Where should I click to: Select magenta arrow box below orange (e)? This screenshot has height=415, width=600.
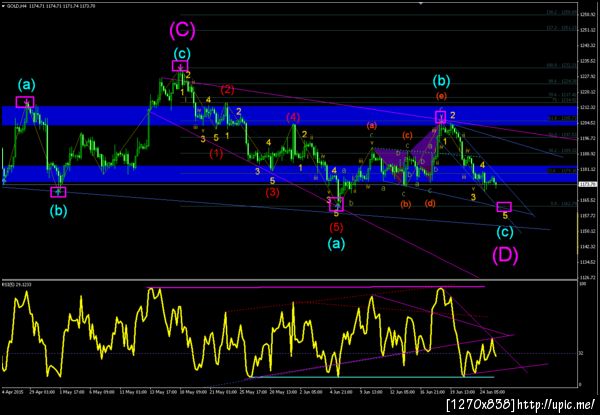(440, 117)
